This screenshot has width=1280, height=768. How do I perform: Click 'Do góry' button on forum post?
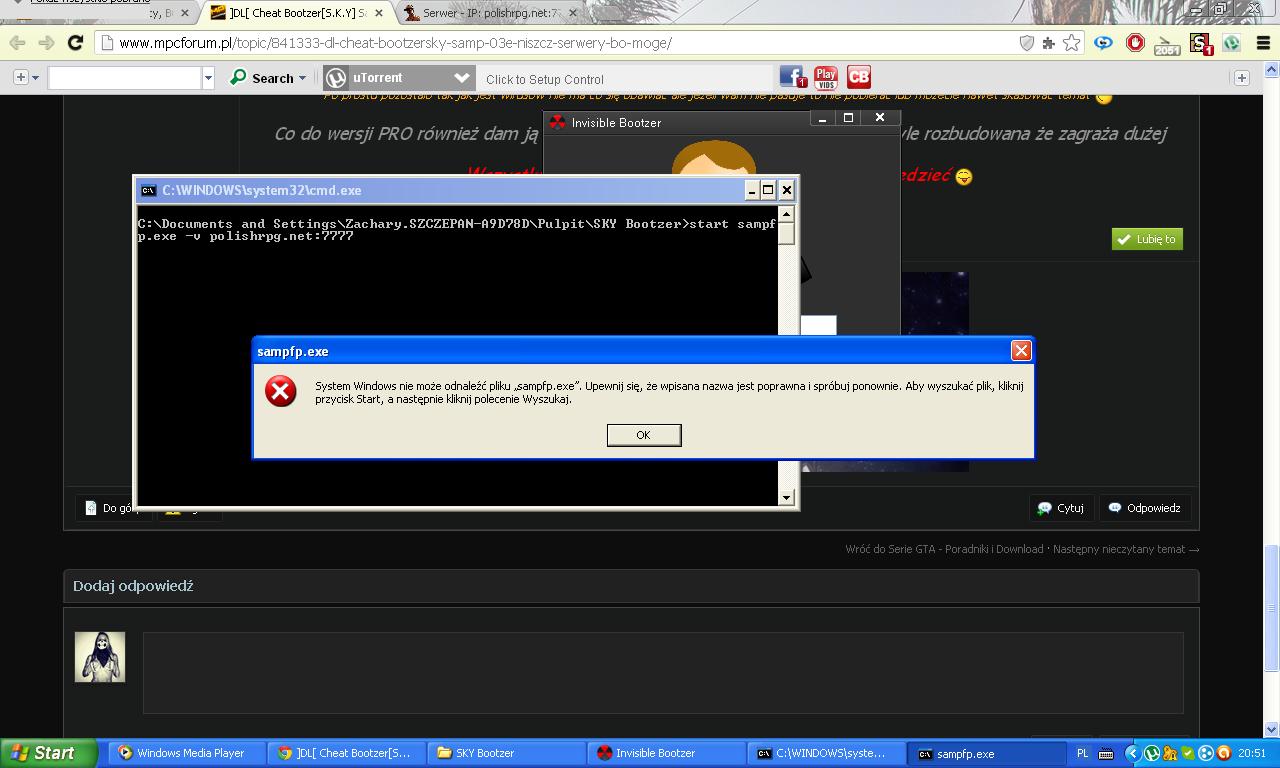[x=113, y=509]
